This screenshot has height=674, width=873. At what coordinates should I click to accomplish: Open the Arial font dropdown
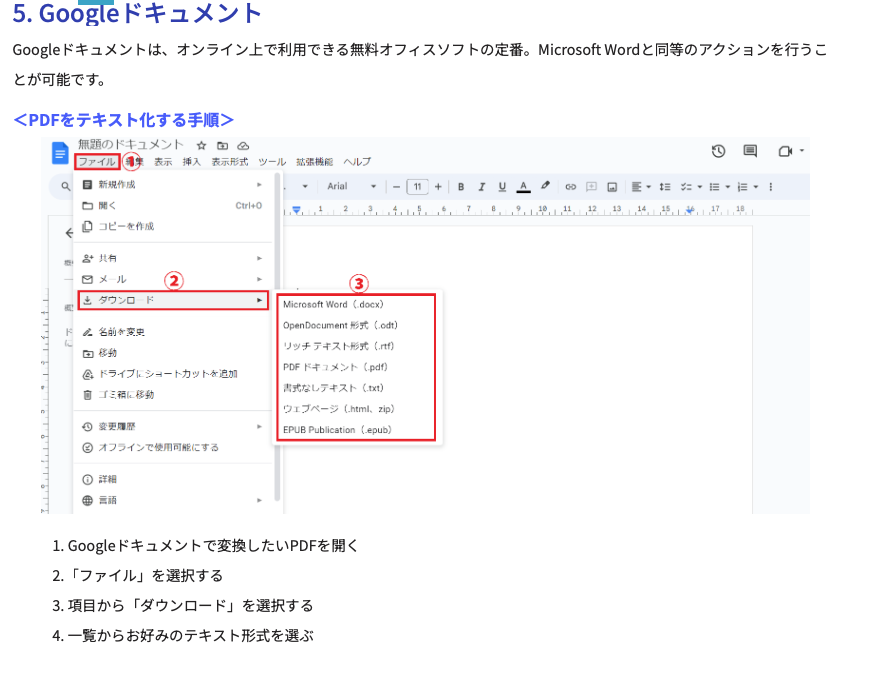click(x=350, y=186)
